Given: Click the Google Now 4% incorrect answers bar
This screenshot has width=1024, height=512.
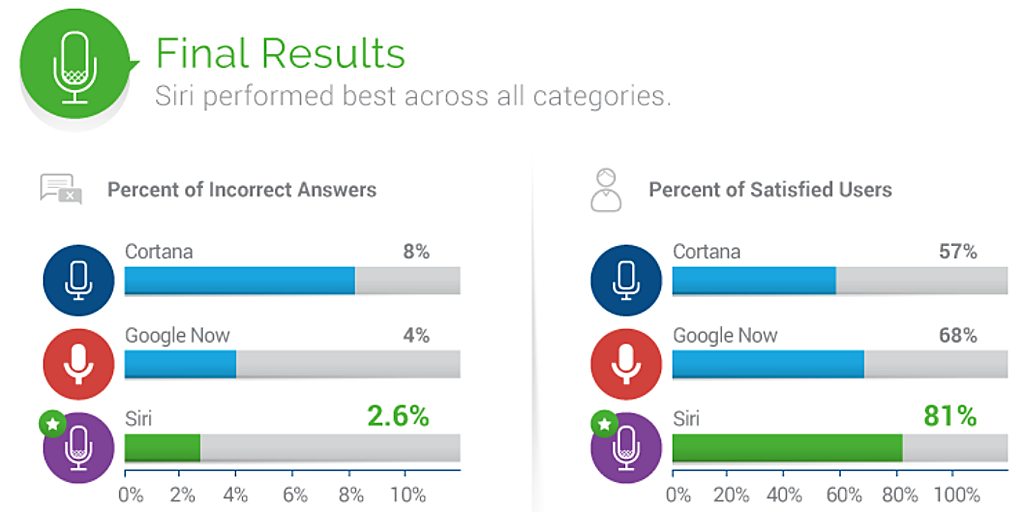Looking at the screenshot, I should point(180,365).
